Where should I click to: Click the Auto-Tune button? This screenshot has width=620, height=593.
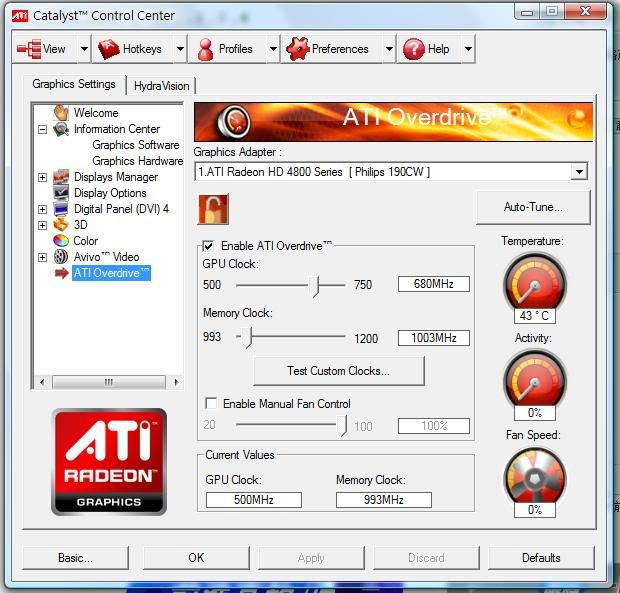[x=533, y=207]
